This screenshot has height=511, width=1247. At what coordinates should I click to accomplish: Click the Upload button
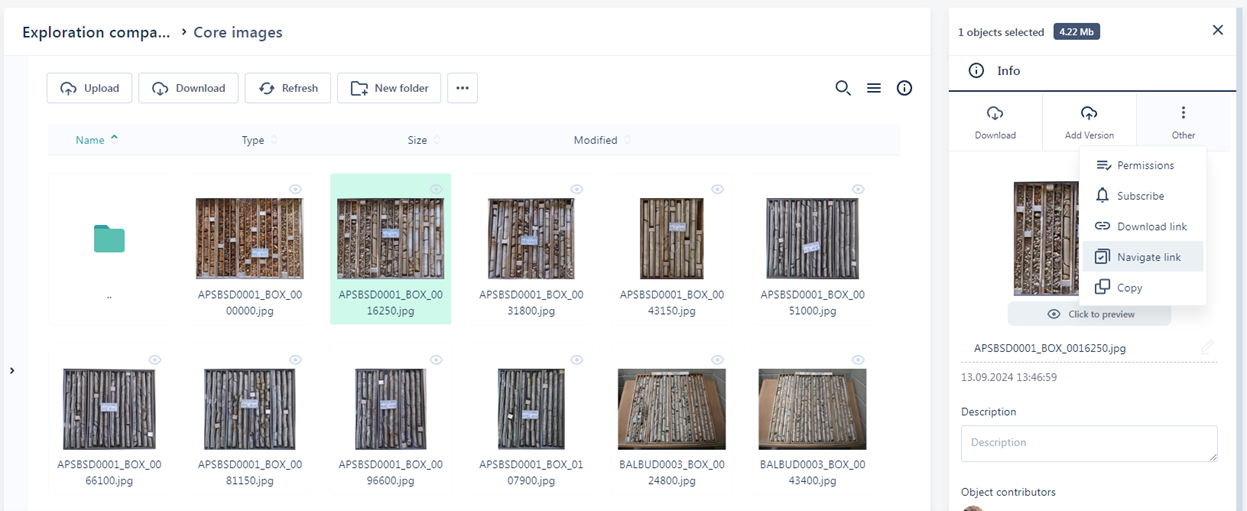click(90, 88)
